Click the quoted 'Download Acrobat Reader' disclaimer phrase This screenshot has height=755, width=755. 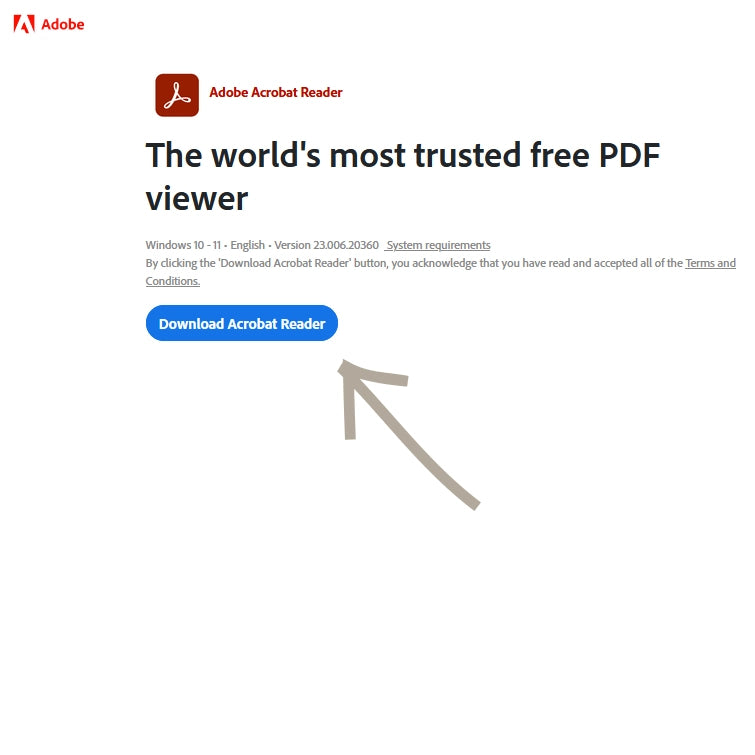285,263
